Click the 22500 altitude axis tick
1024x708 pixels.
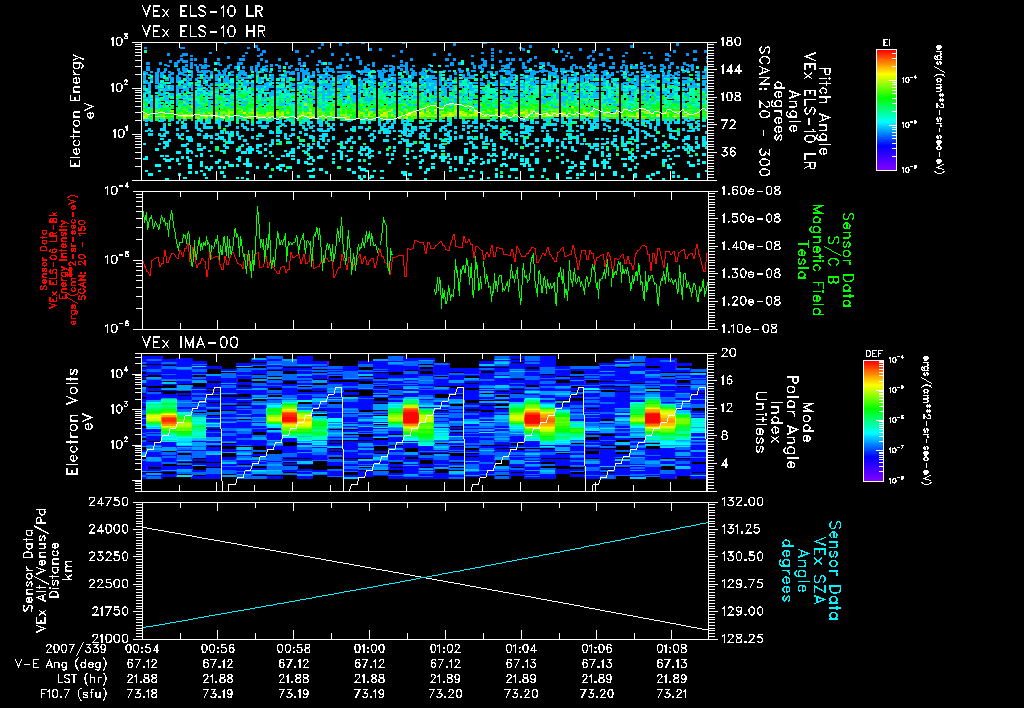click(108, 584)
